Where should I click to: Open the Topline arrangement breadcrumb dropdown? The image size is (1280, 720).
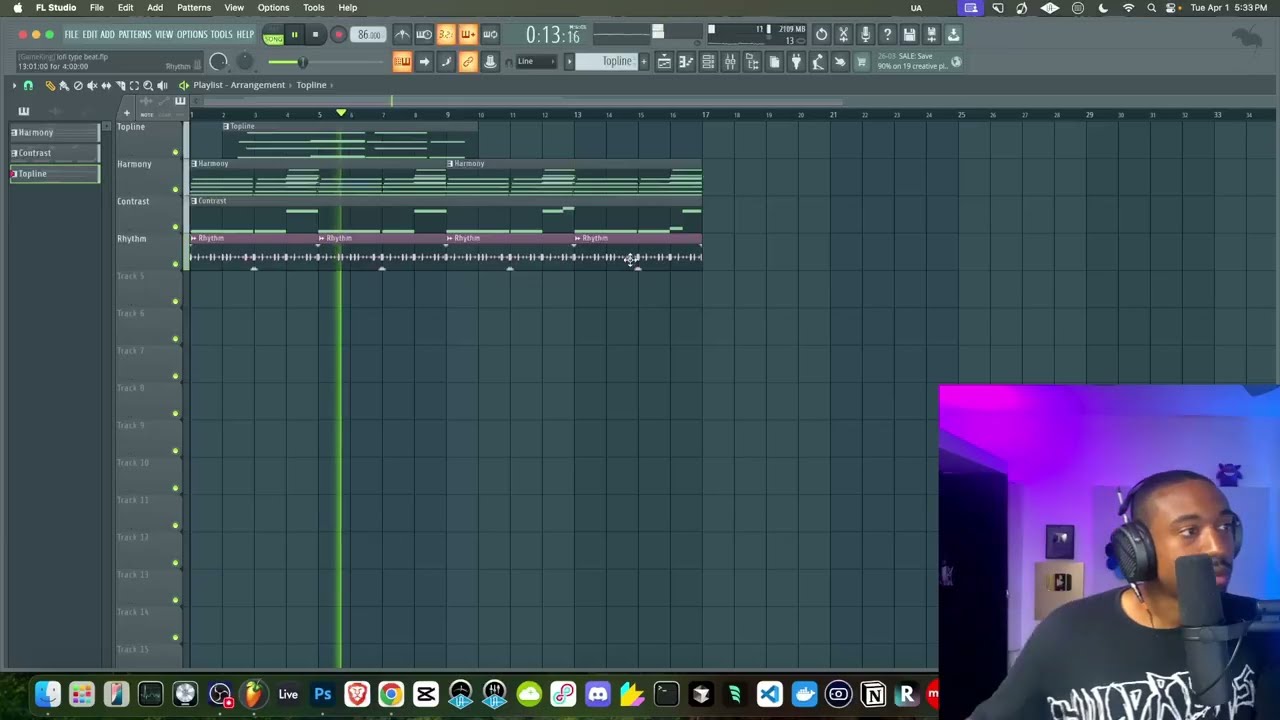click(x=311, y=85)
